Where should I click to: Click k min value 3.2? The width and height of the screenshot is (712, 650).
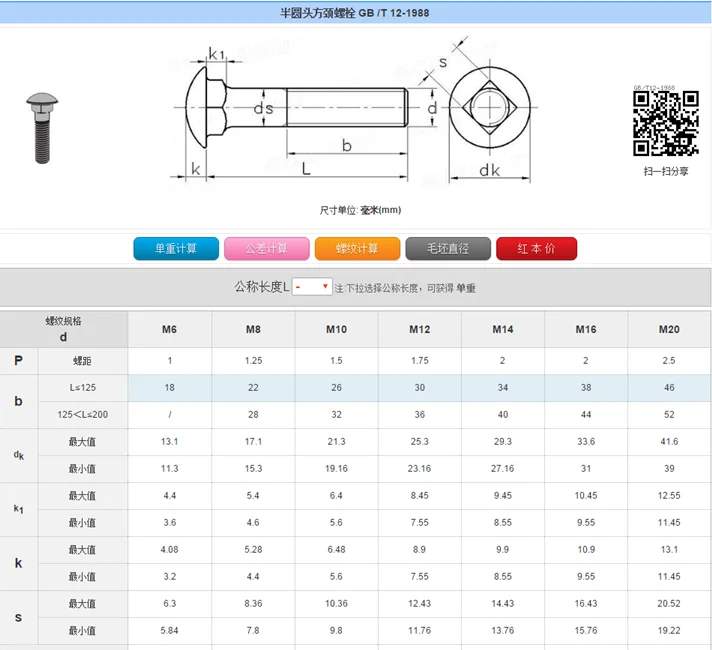click(x=169, y=577)
